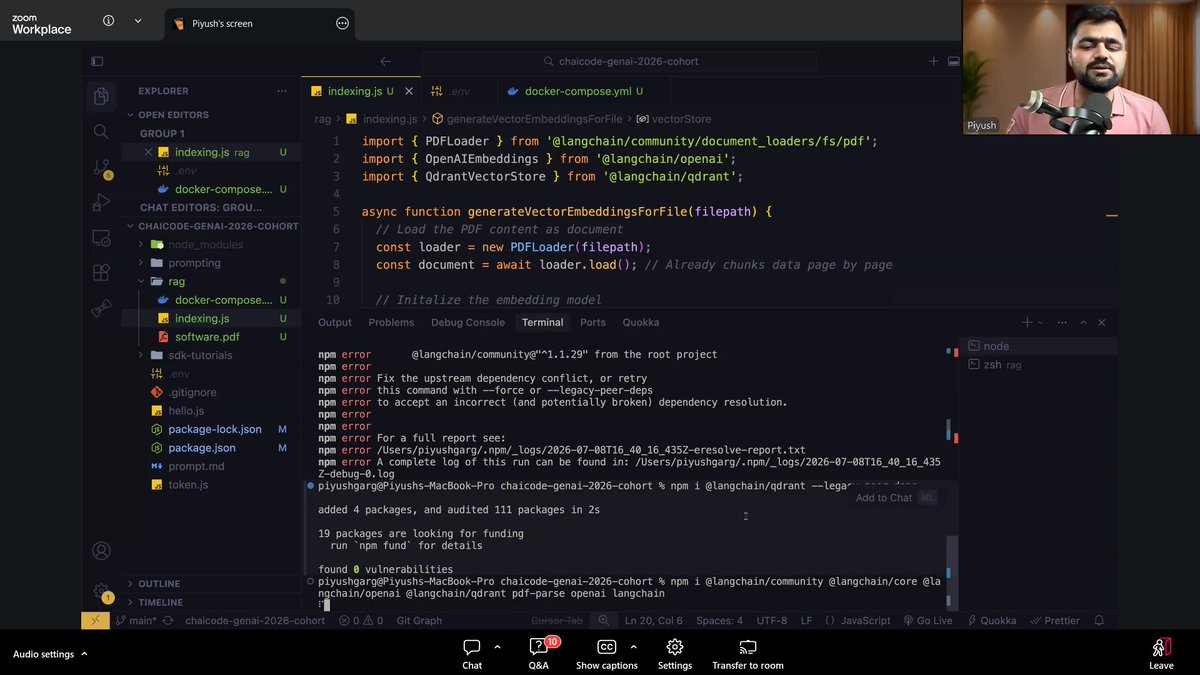The width and height of the screenshot is (1200, 675).
Task: Open software.pdf in the file tree
Action: tap(207, 337)
